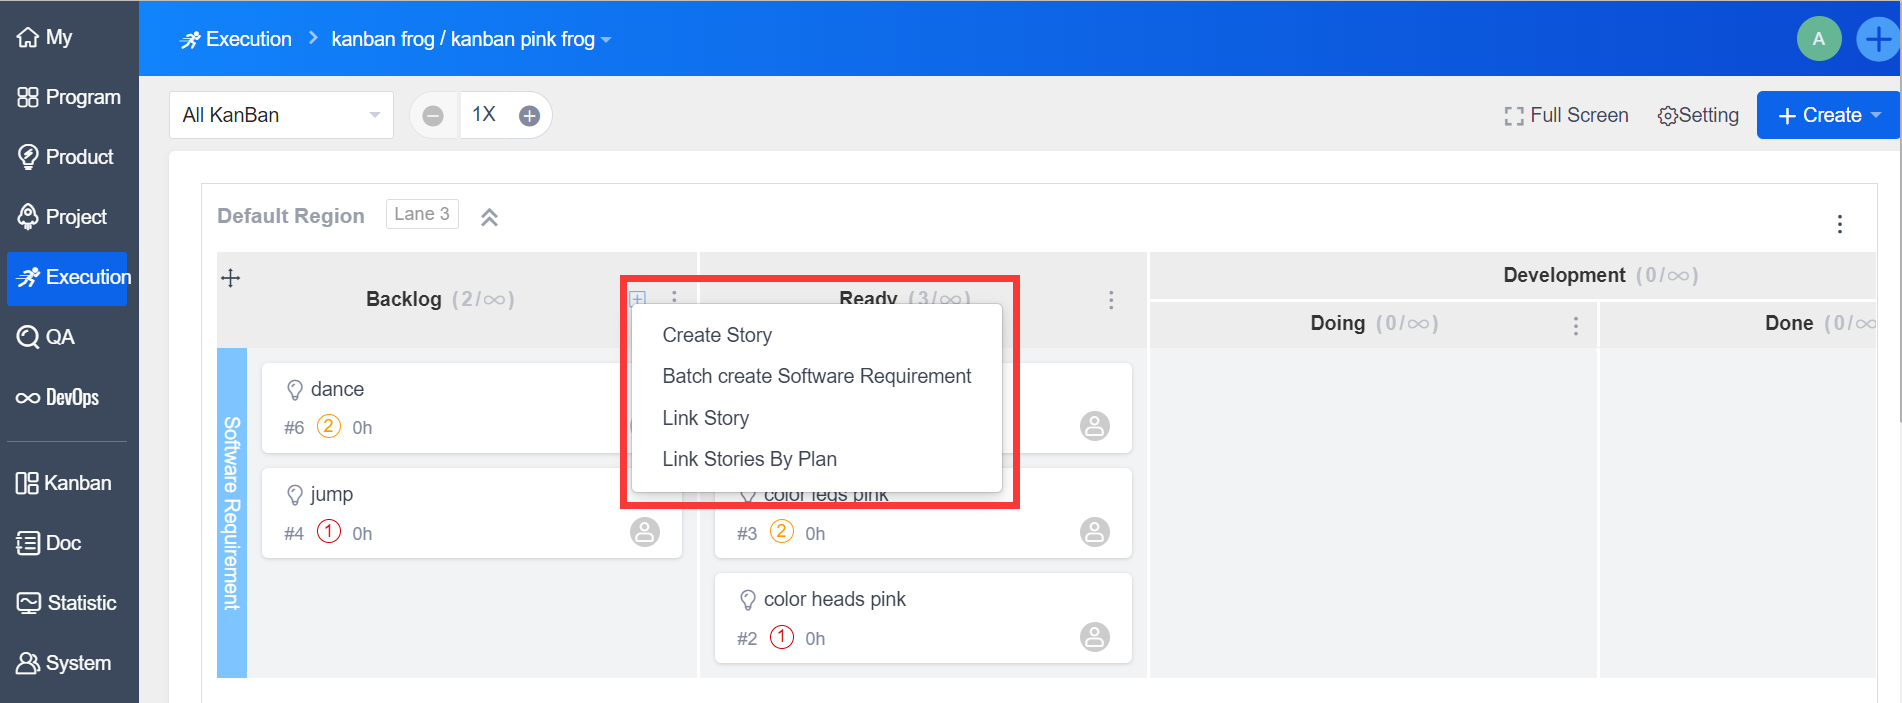
Task: Choose Batch create Software Requirement
Action: (x=816, y=376)
